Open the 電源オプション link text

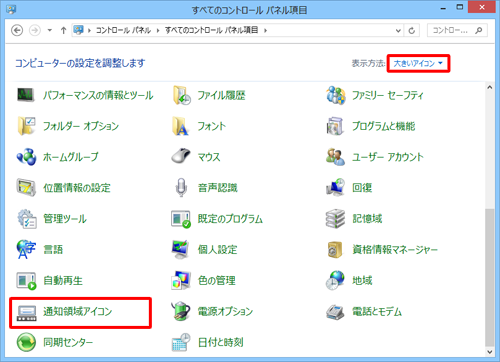click(225, 311)
